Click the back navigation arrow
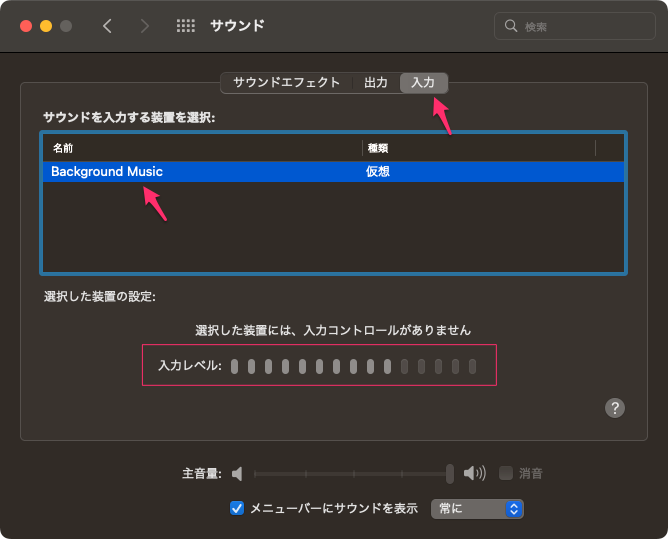Screen dimensions: 668x539 coord(107,26)
